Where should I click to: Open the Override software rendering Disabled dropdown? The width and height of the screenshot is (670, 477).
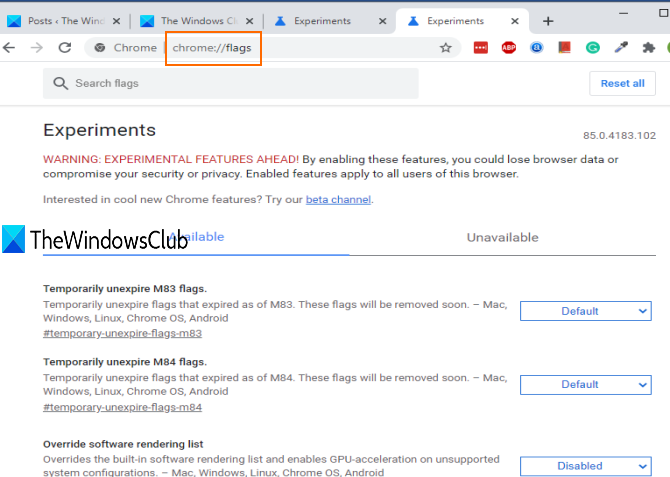[585, 466]
